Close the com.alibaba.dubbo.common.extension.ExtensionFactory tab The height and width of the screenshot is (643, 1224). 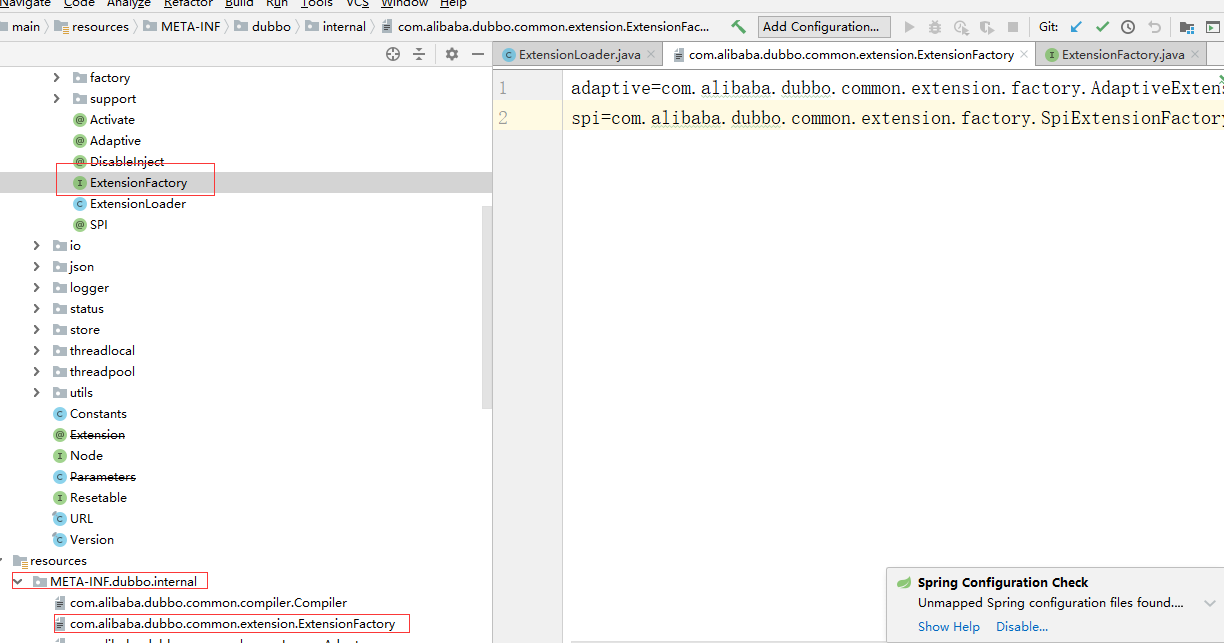[x=1024, y=55]
